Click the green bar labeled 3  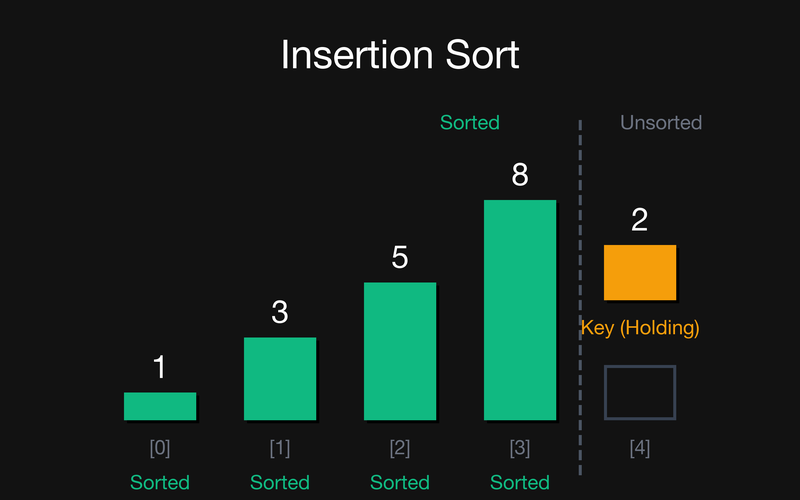click(x=280, y=379)
